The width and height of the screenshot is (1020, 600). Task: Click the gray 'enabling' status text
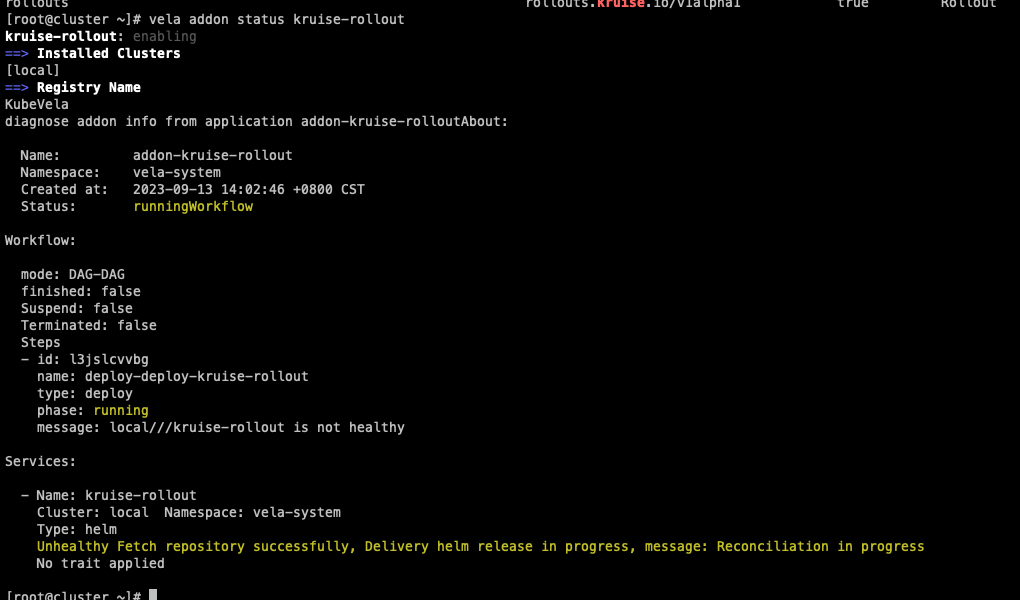(x=165, y=37)
